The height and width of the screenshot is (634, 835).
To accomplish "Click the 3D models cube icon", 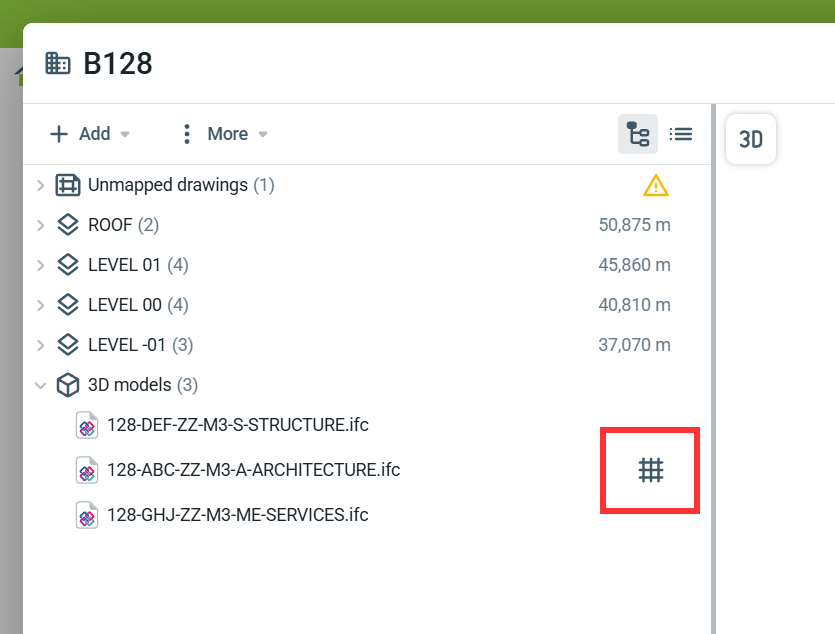I will pos(67,385).
